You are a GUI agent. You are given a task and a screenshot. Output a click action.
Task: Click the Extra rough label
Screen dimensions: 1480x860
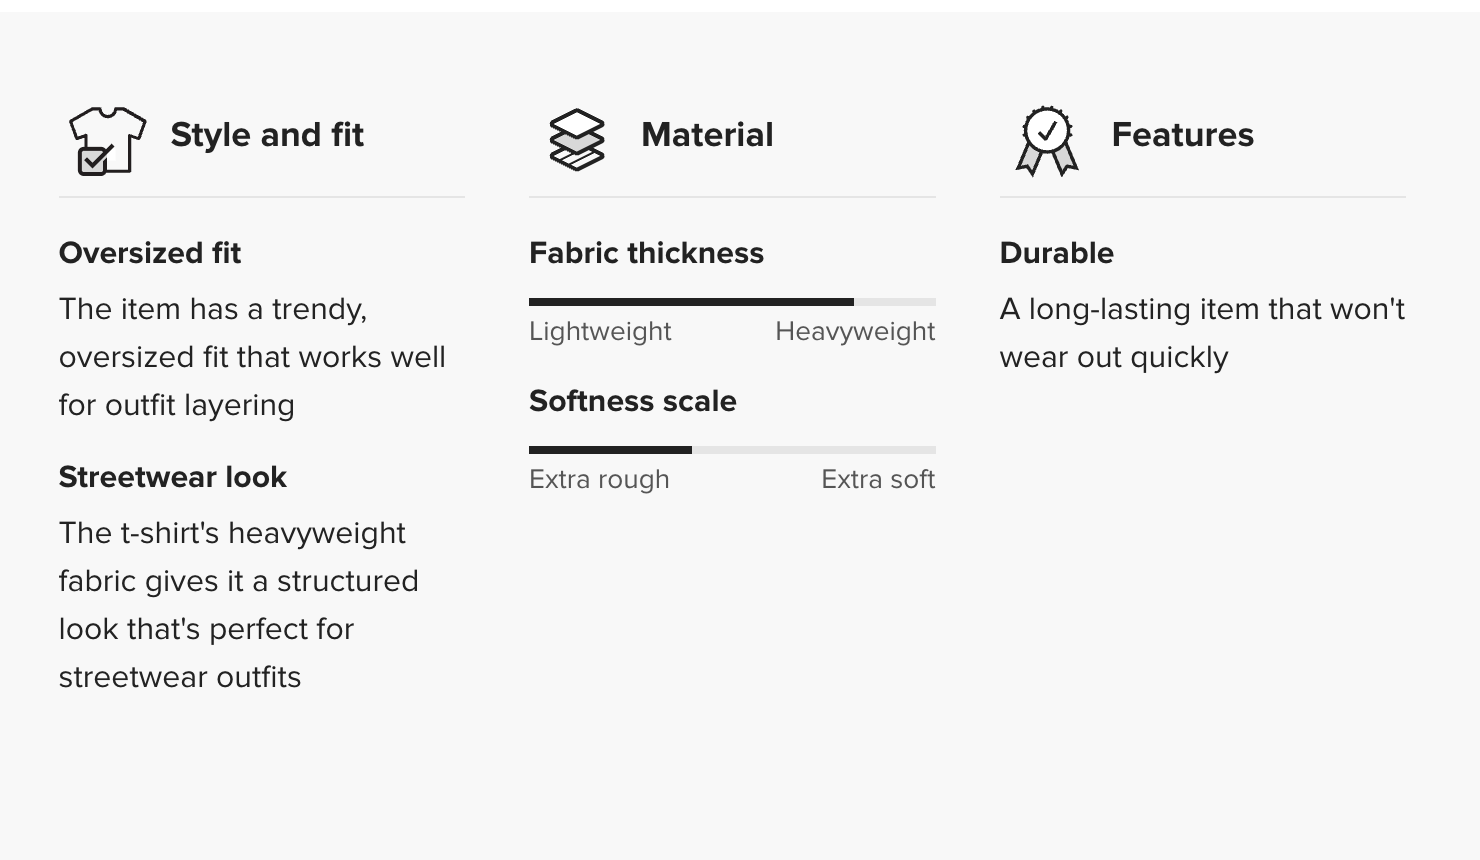tap(599, 479)
